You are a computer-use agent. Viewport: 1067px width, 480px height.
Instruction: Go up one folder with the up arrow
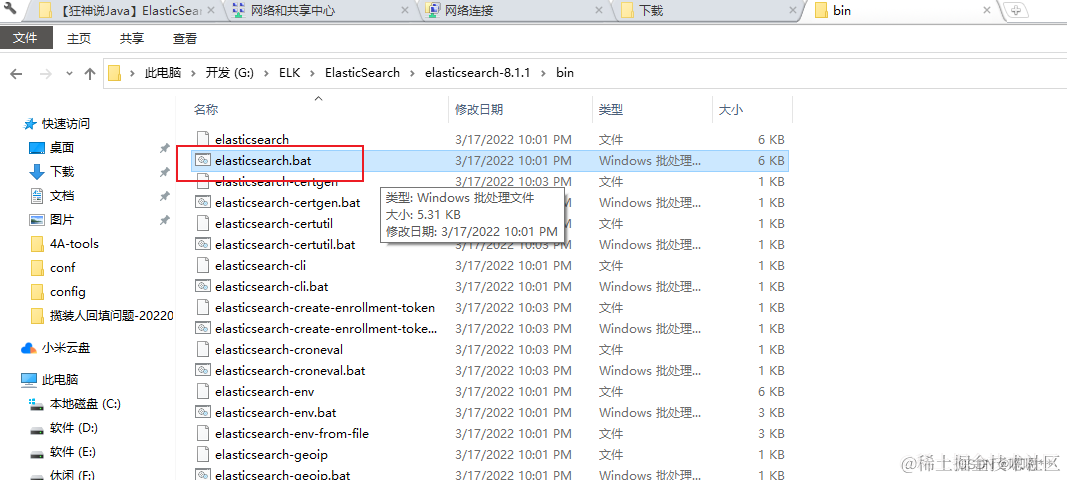coord(90,74)
